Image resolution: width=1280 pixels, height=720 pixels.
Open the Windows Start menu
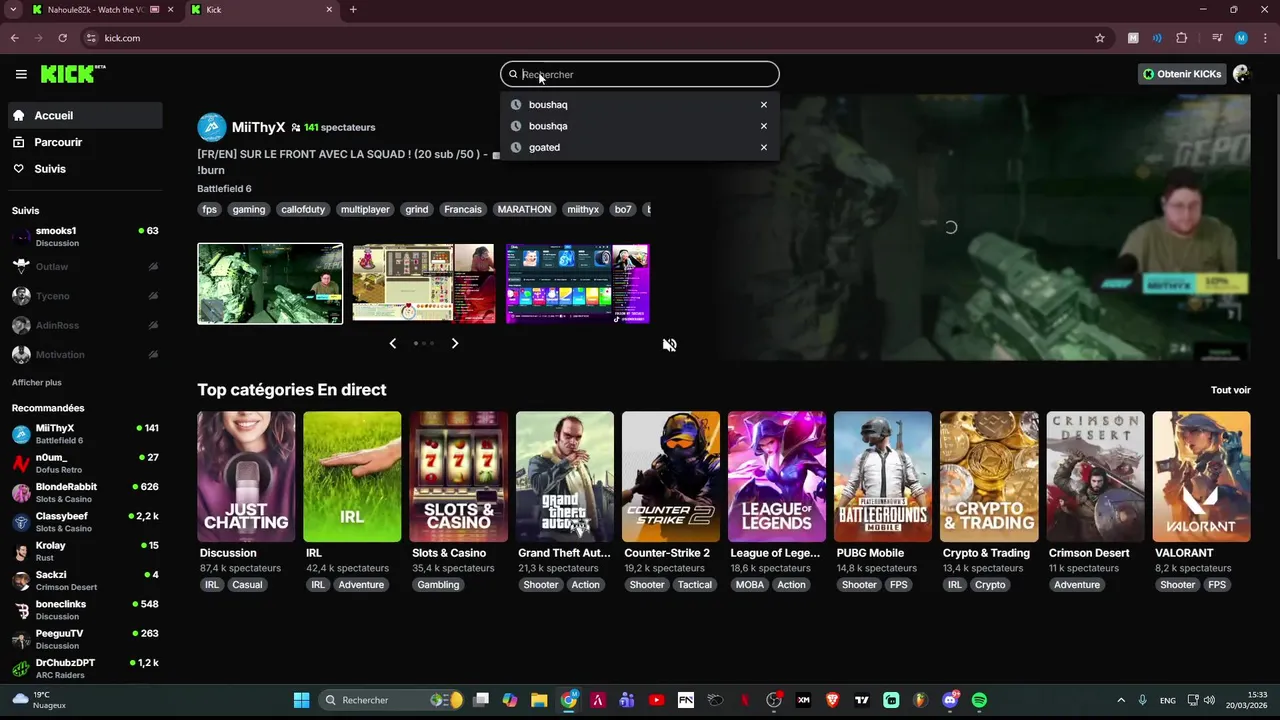[301, 700]
